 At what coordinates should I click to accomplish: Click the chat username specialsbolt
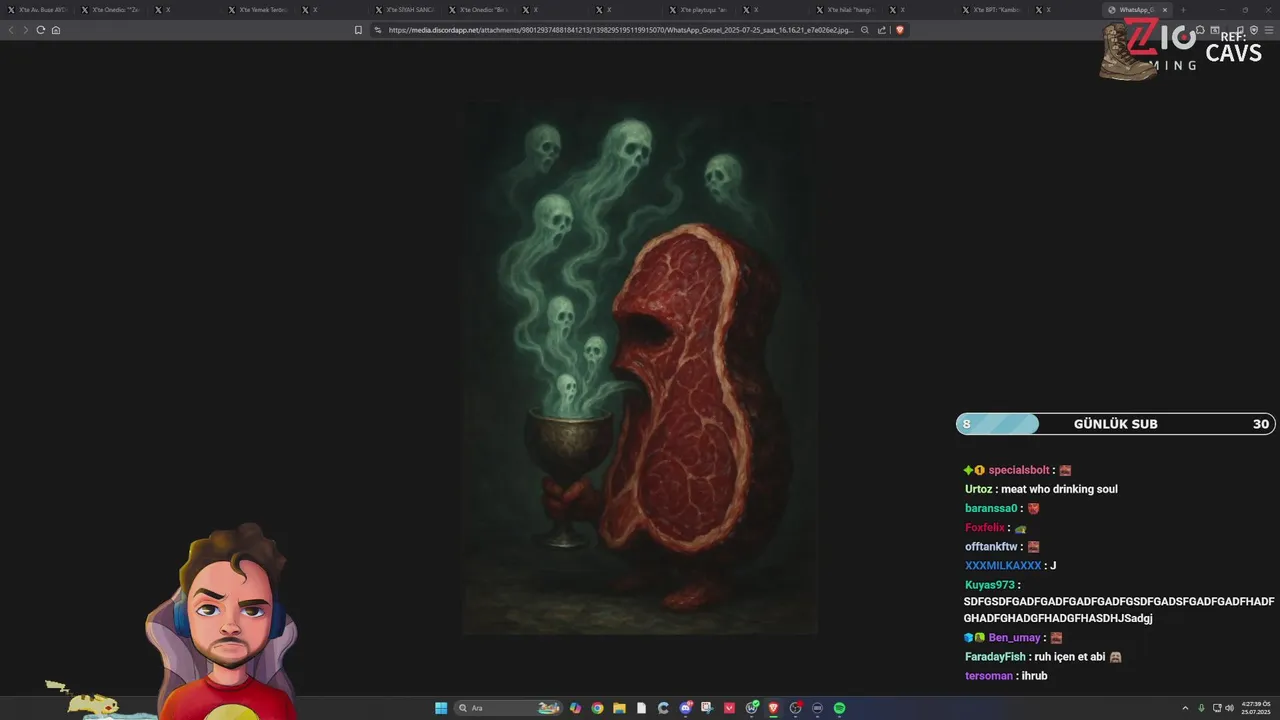[1019, 470]
